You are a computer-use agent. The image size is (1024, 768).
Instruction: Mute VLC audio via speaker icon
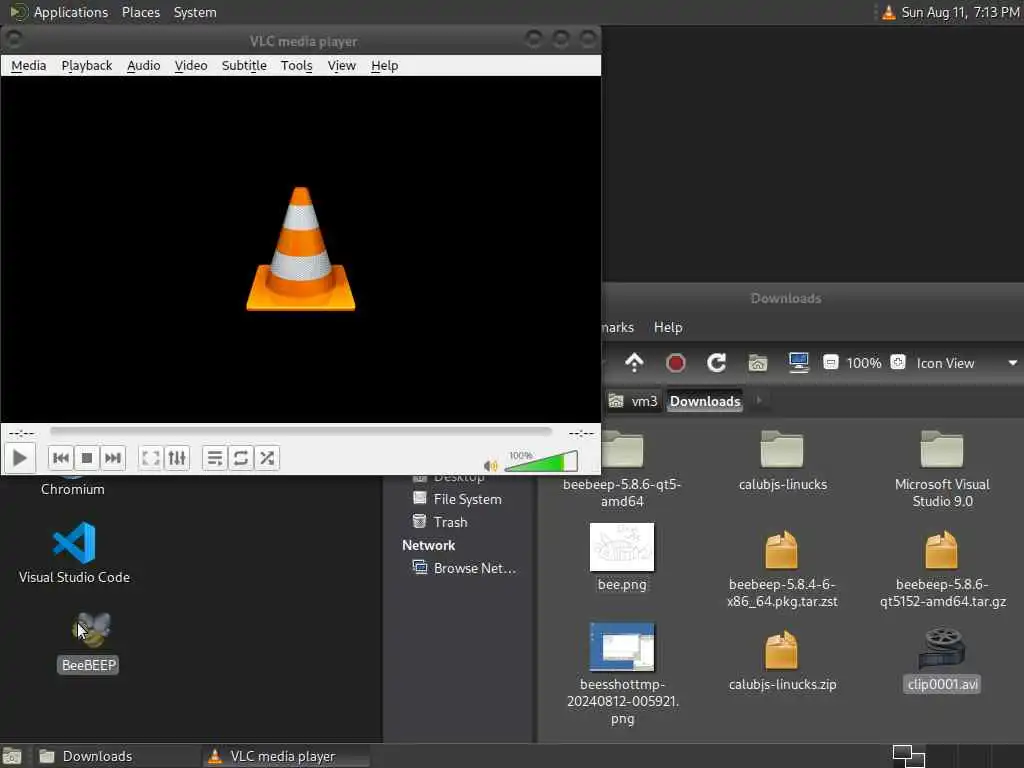click(490, 465)
